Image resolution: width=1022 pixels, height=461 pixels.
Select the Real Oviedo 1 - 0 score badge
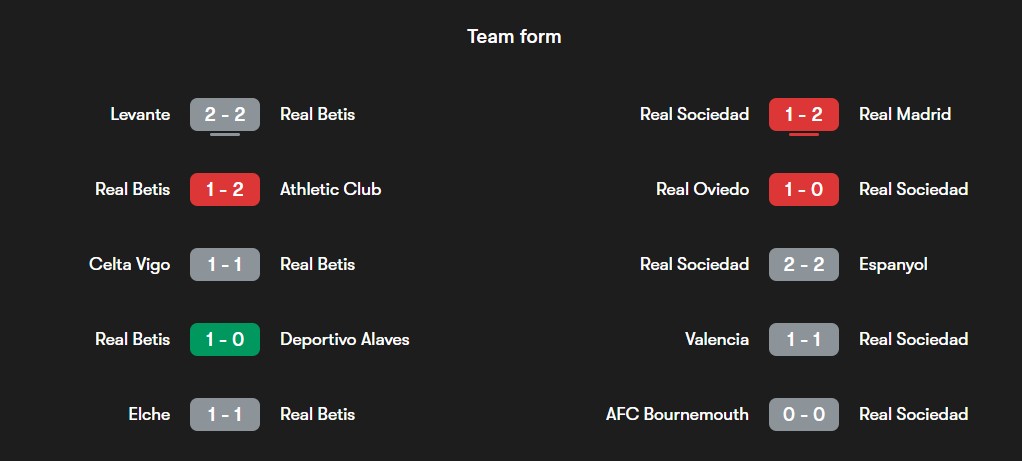pos(804,189)
